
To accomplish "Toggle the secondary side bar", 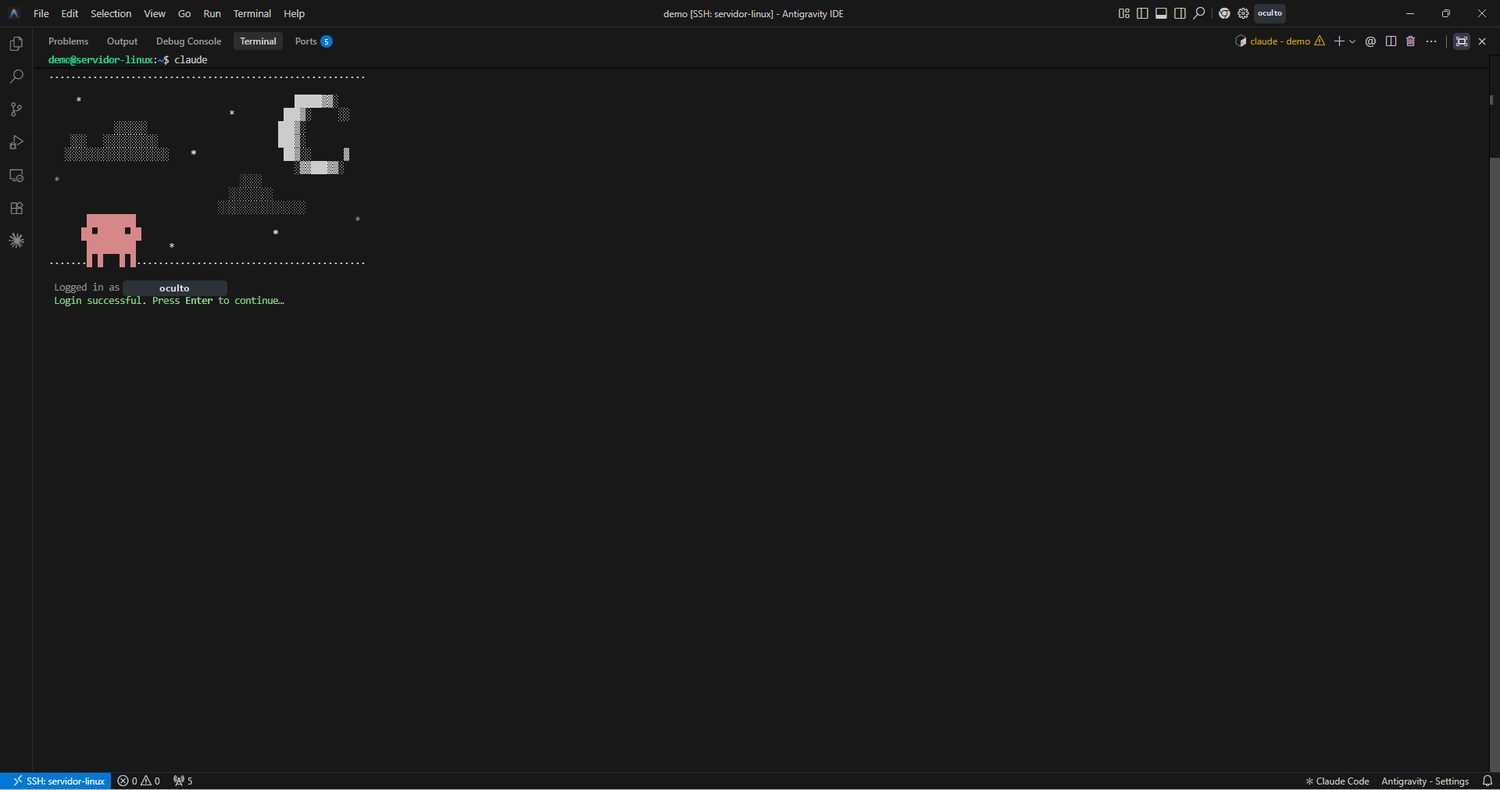I will pyautogui.click(x=1180, y=13).
